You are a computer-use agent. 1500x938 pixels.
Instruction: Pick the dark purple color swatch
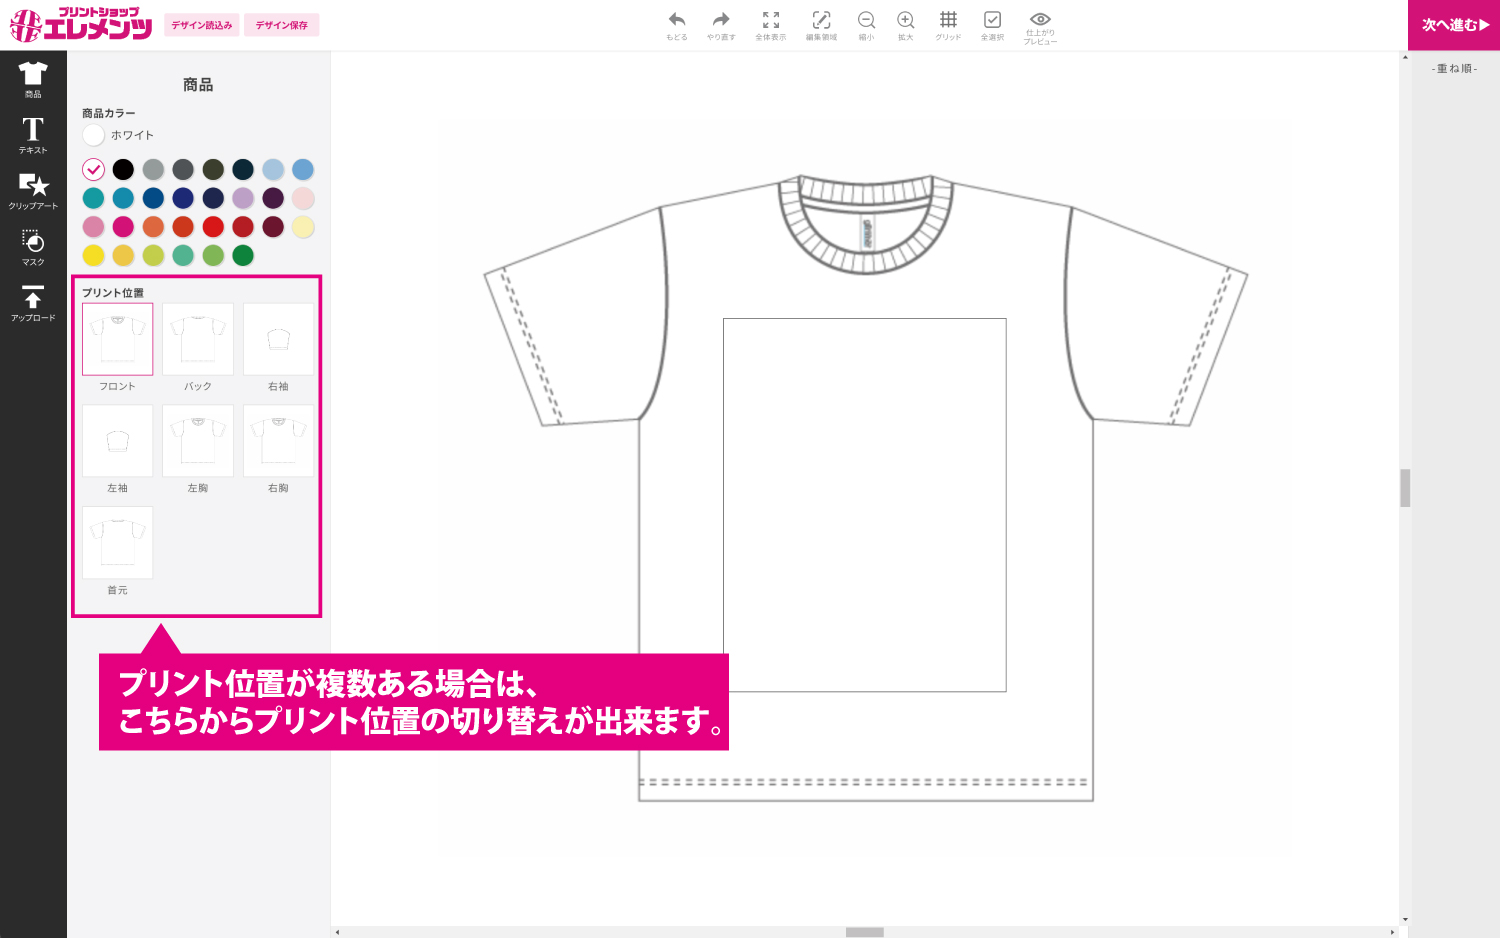(x=273, y=198)
